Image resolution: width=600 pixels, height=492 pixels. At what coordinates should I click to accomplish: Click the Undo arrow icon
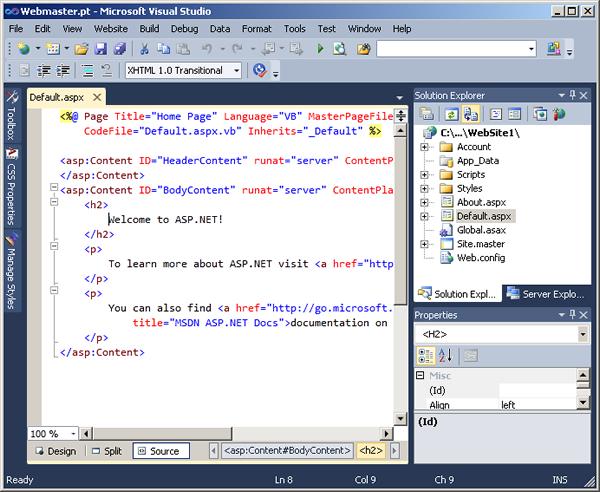207,49
